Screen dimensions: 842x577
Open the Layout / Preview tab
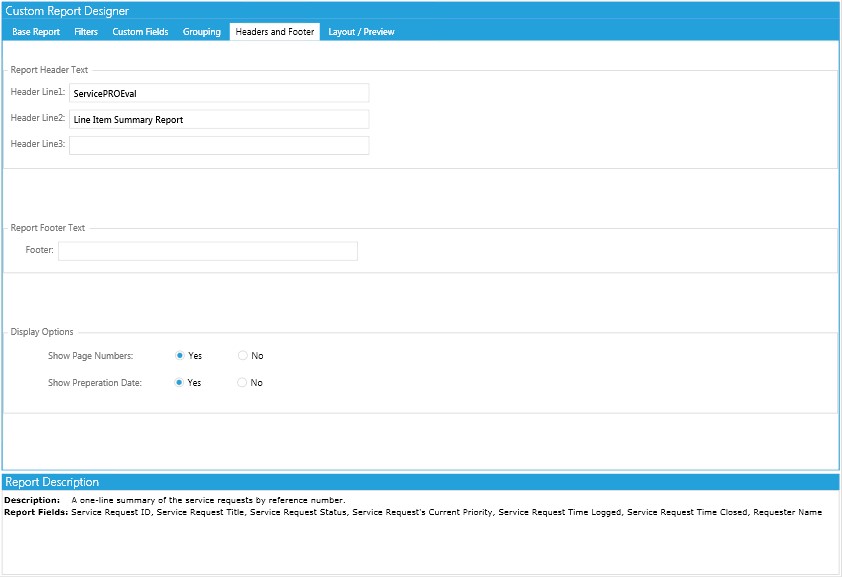click(361, 31)
